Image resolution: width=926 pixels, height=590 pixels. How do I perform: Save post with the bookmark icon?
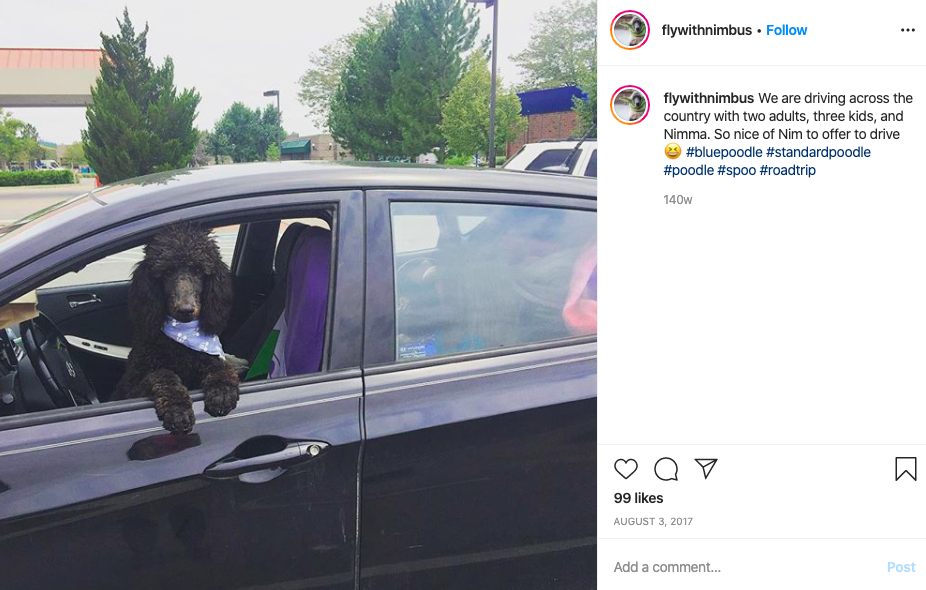[x=905, y=469]
